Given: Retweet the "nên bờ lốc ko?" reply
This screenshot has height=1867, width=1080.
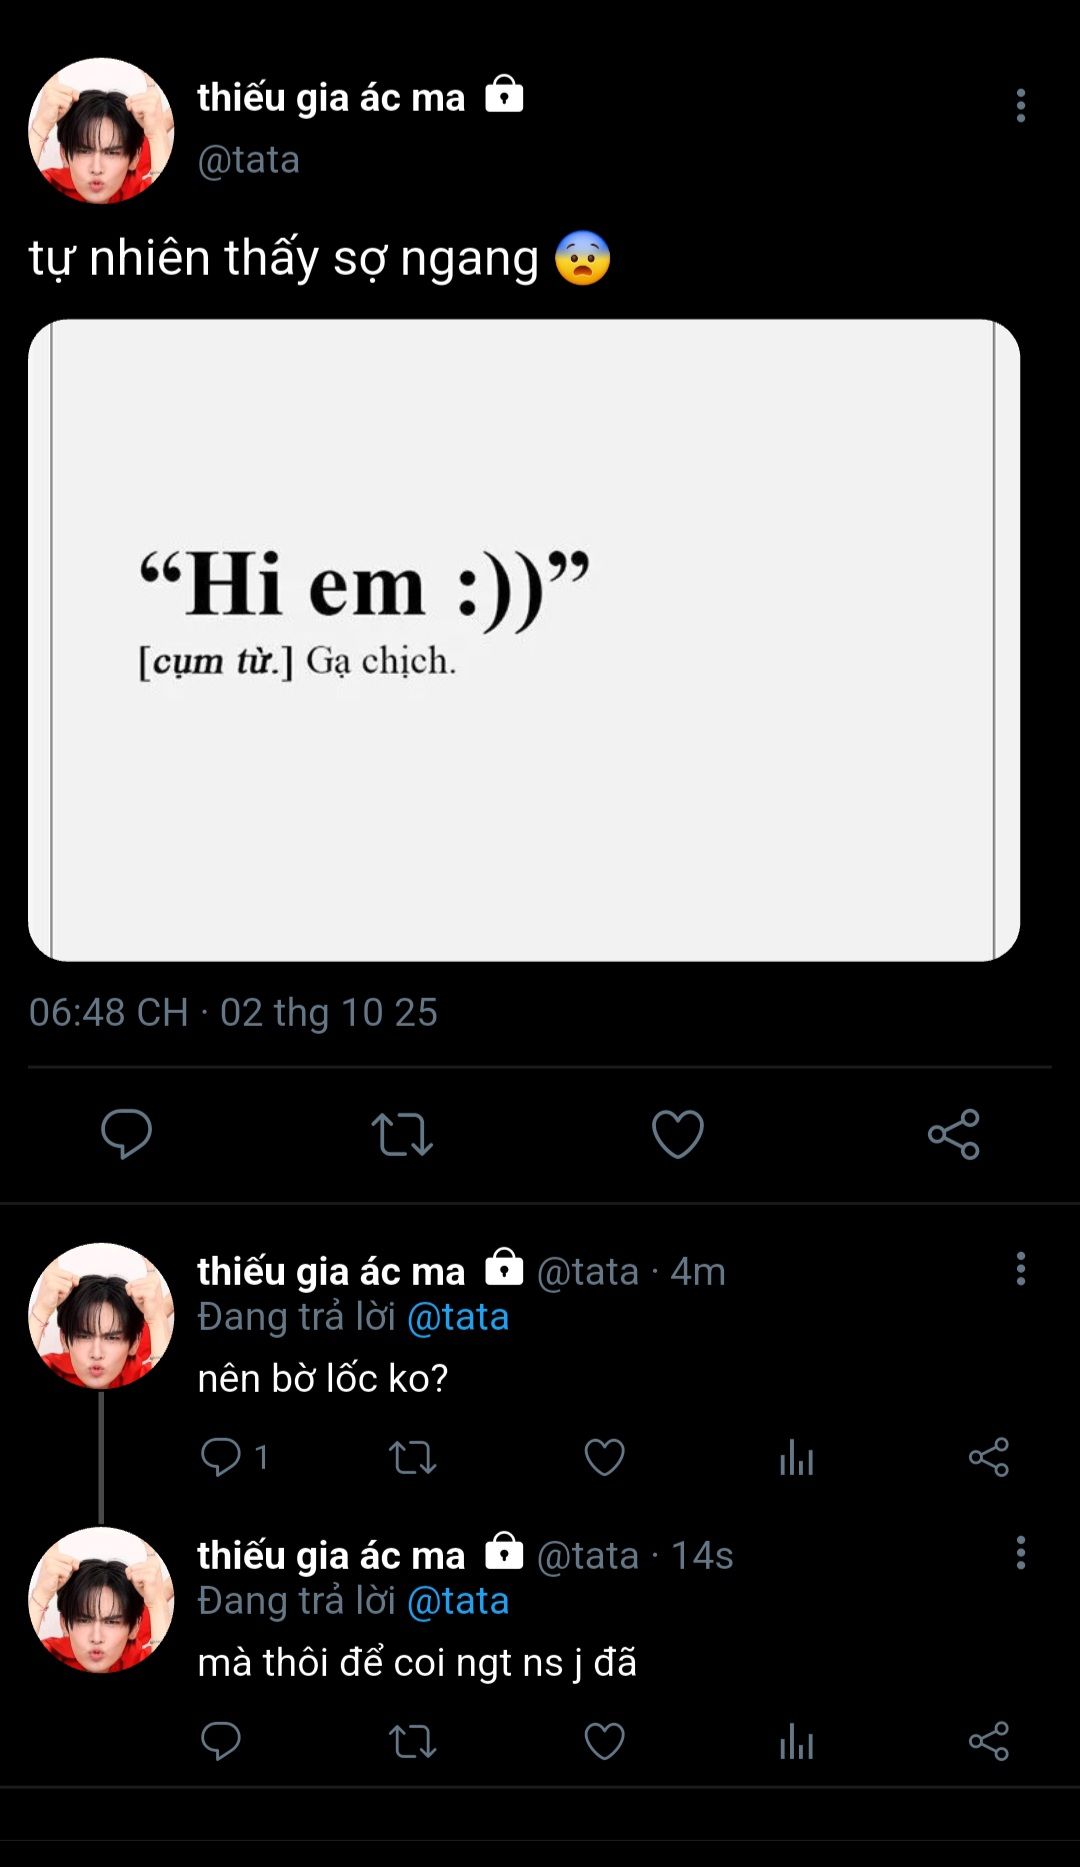Looking at the screenshot, I should tap(412, 1457).
